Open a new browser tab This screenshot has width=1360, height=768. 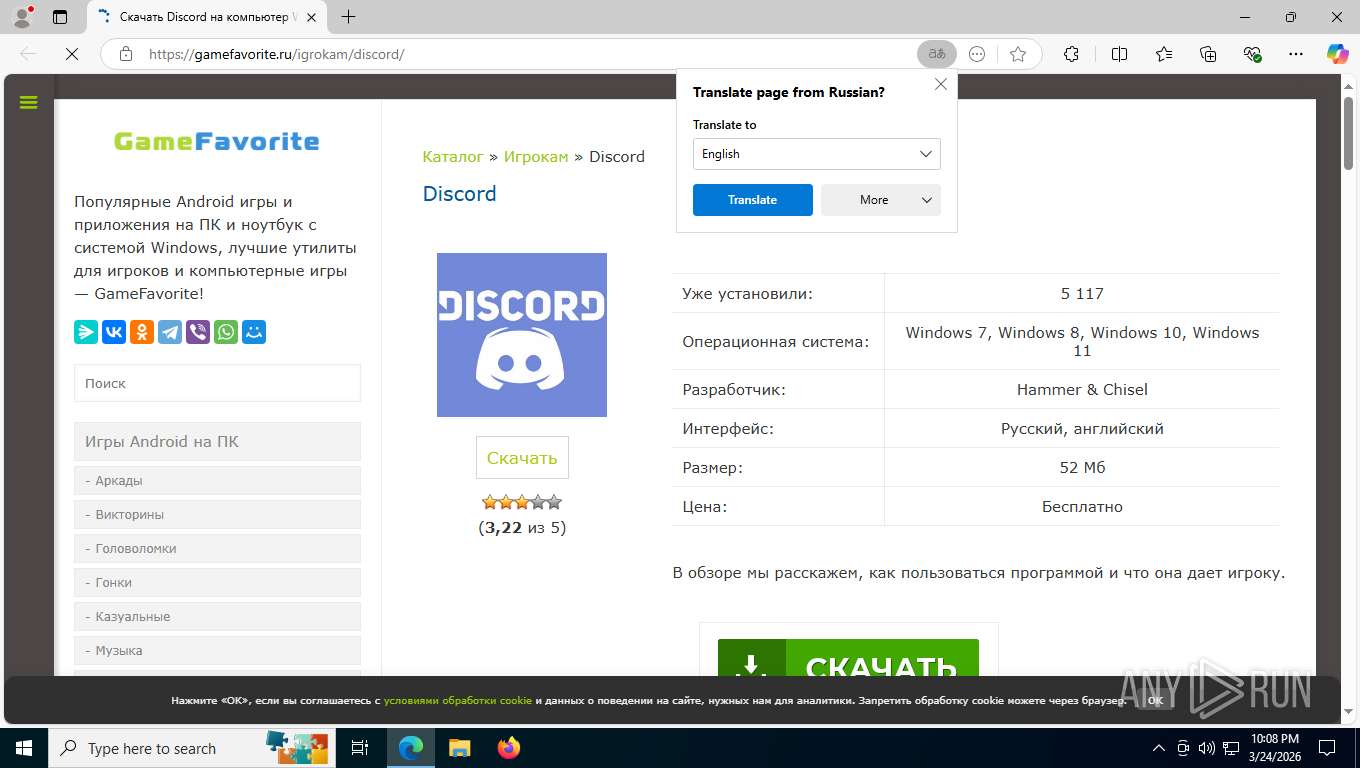(x=348, y=17)
